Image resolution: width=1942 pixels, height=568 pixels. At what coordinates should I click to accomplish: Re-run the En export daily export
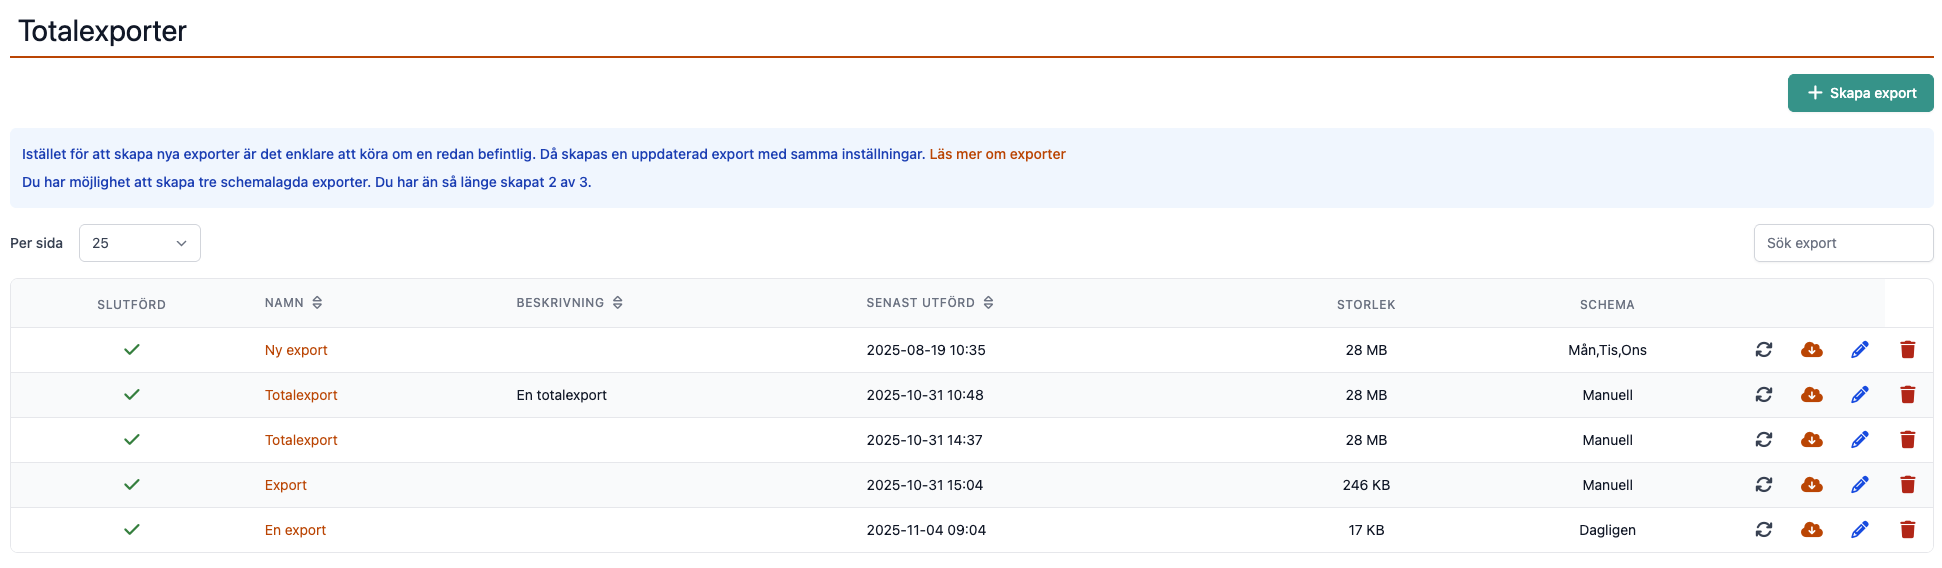click(1764, 530)
